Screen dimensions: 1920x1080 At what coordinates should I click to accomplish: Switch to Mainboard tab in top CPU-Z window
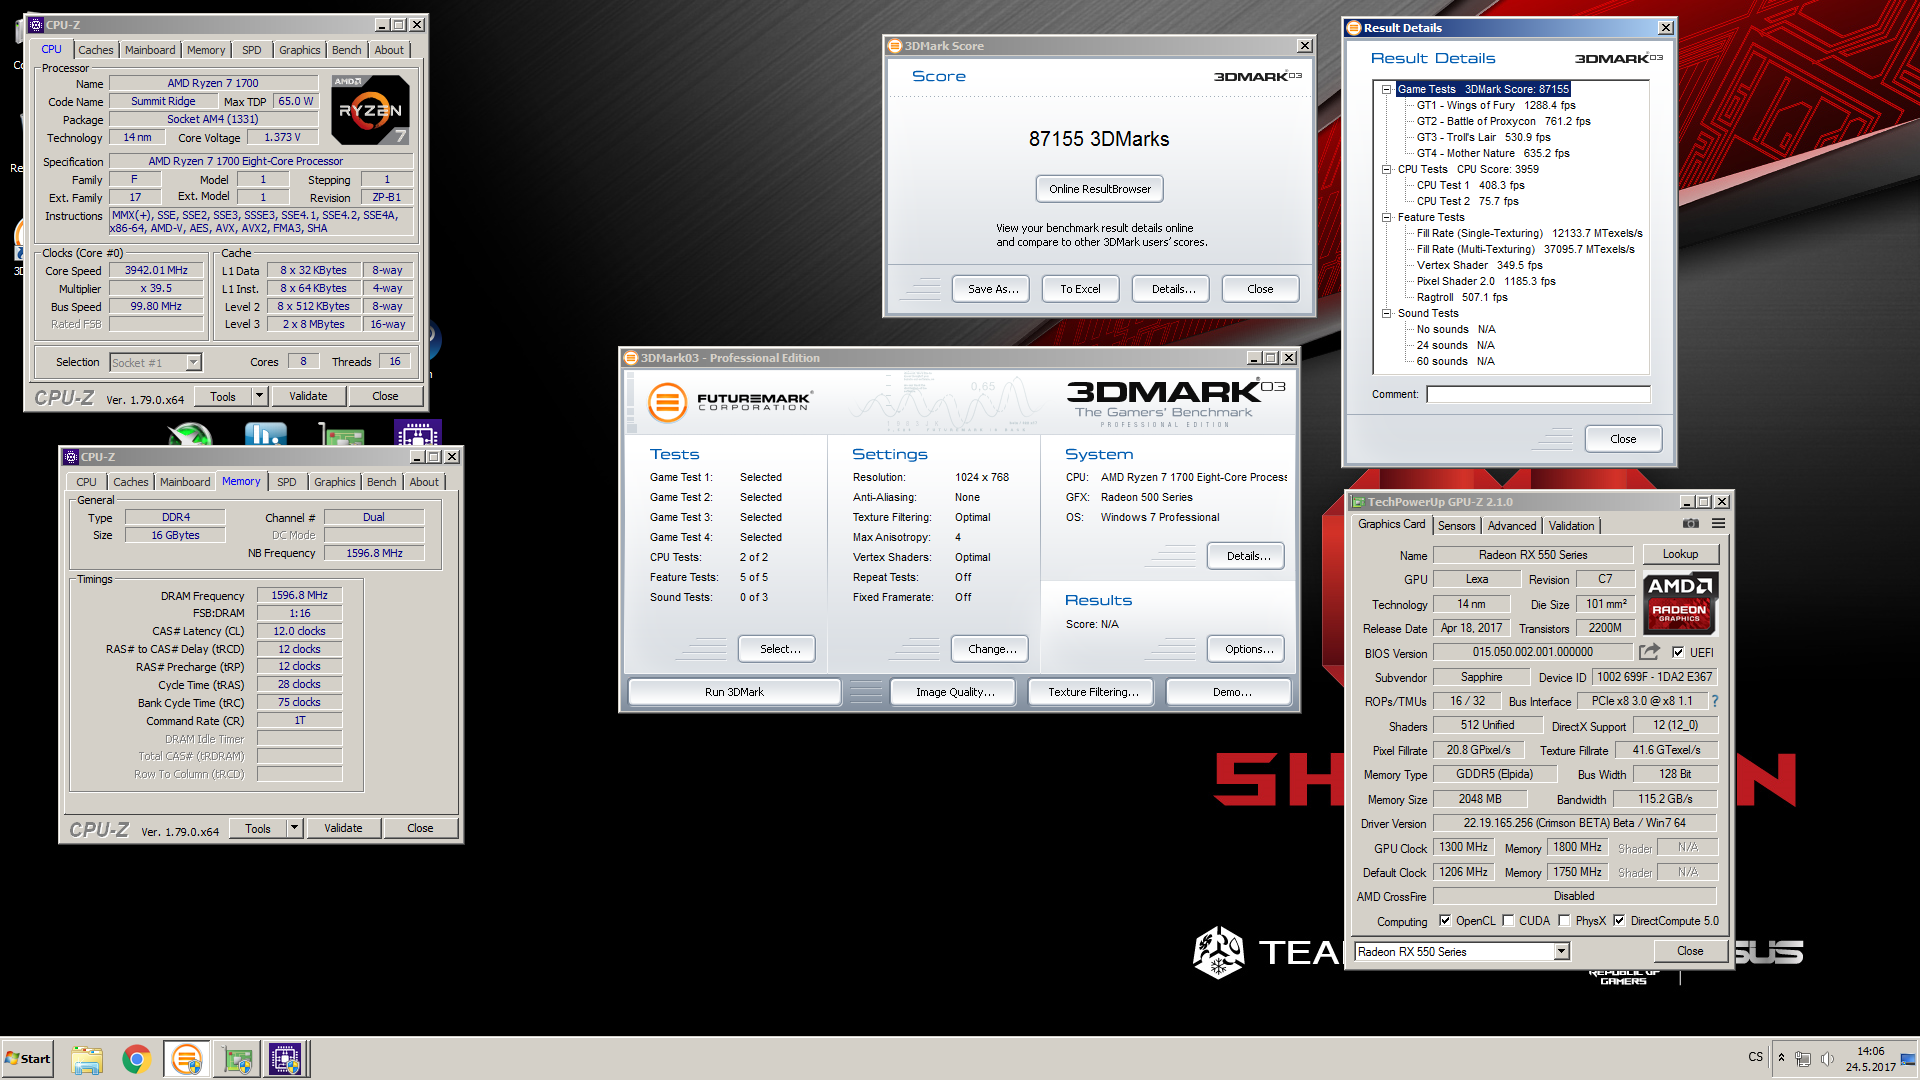tap(150, 50)
